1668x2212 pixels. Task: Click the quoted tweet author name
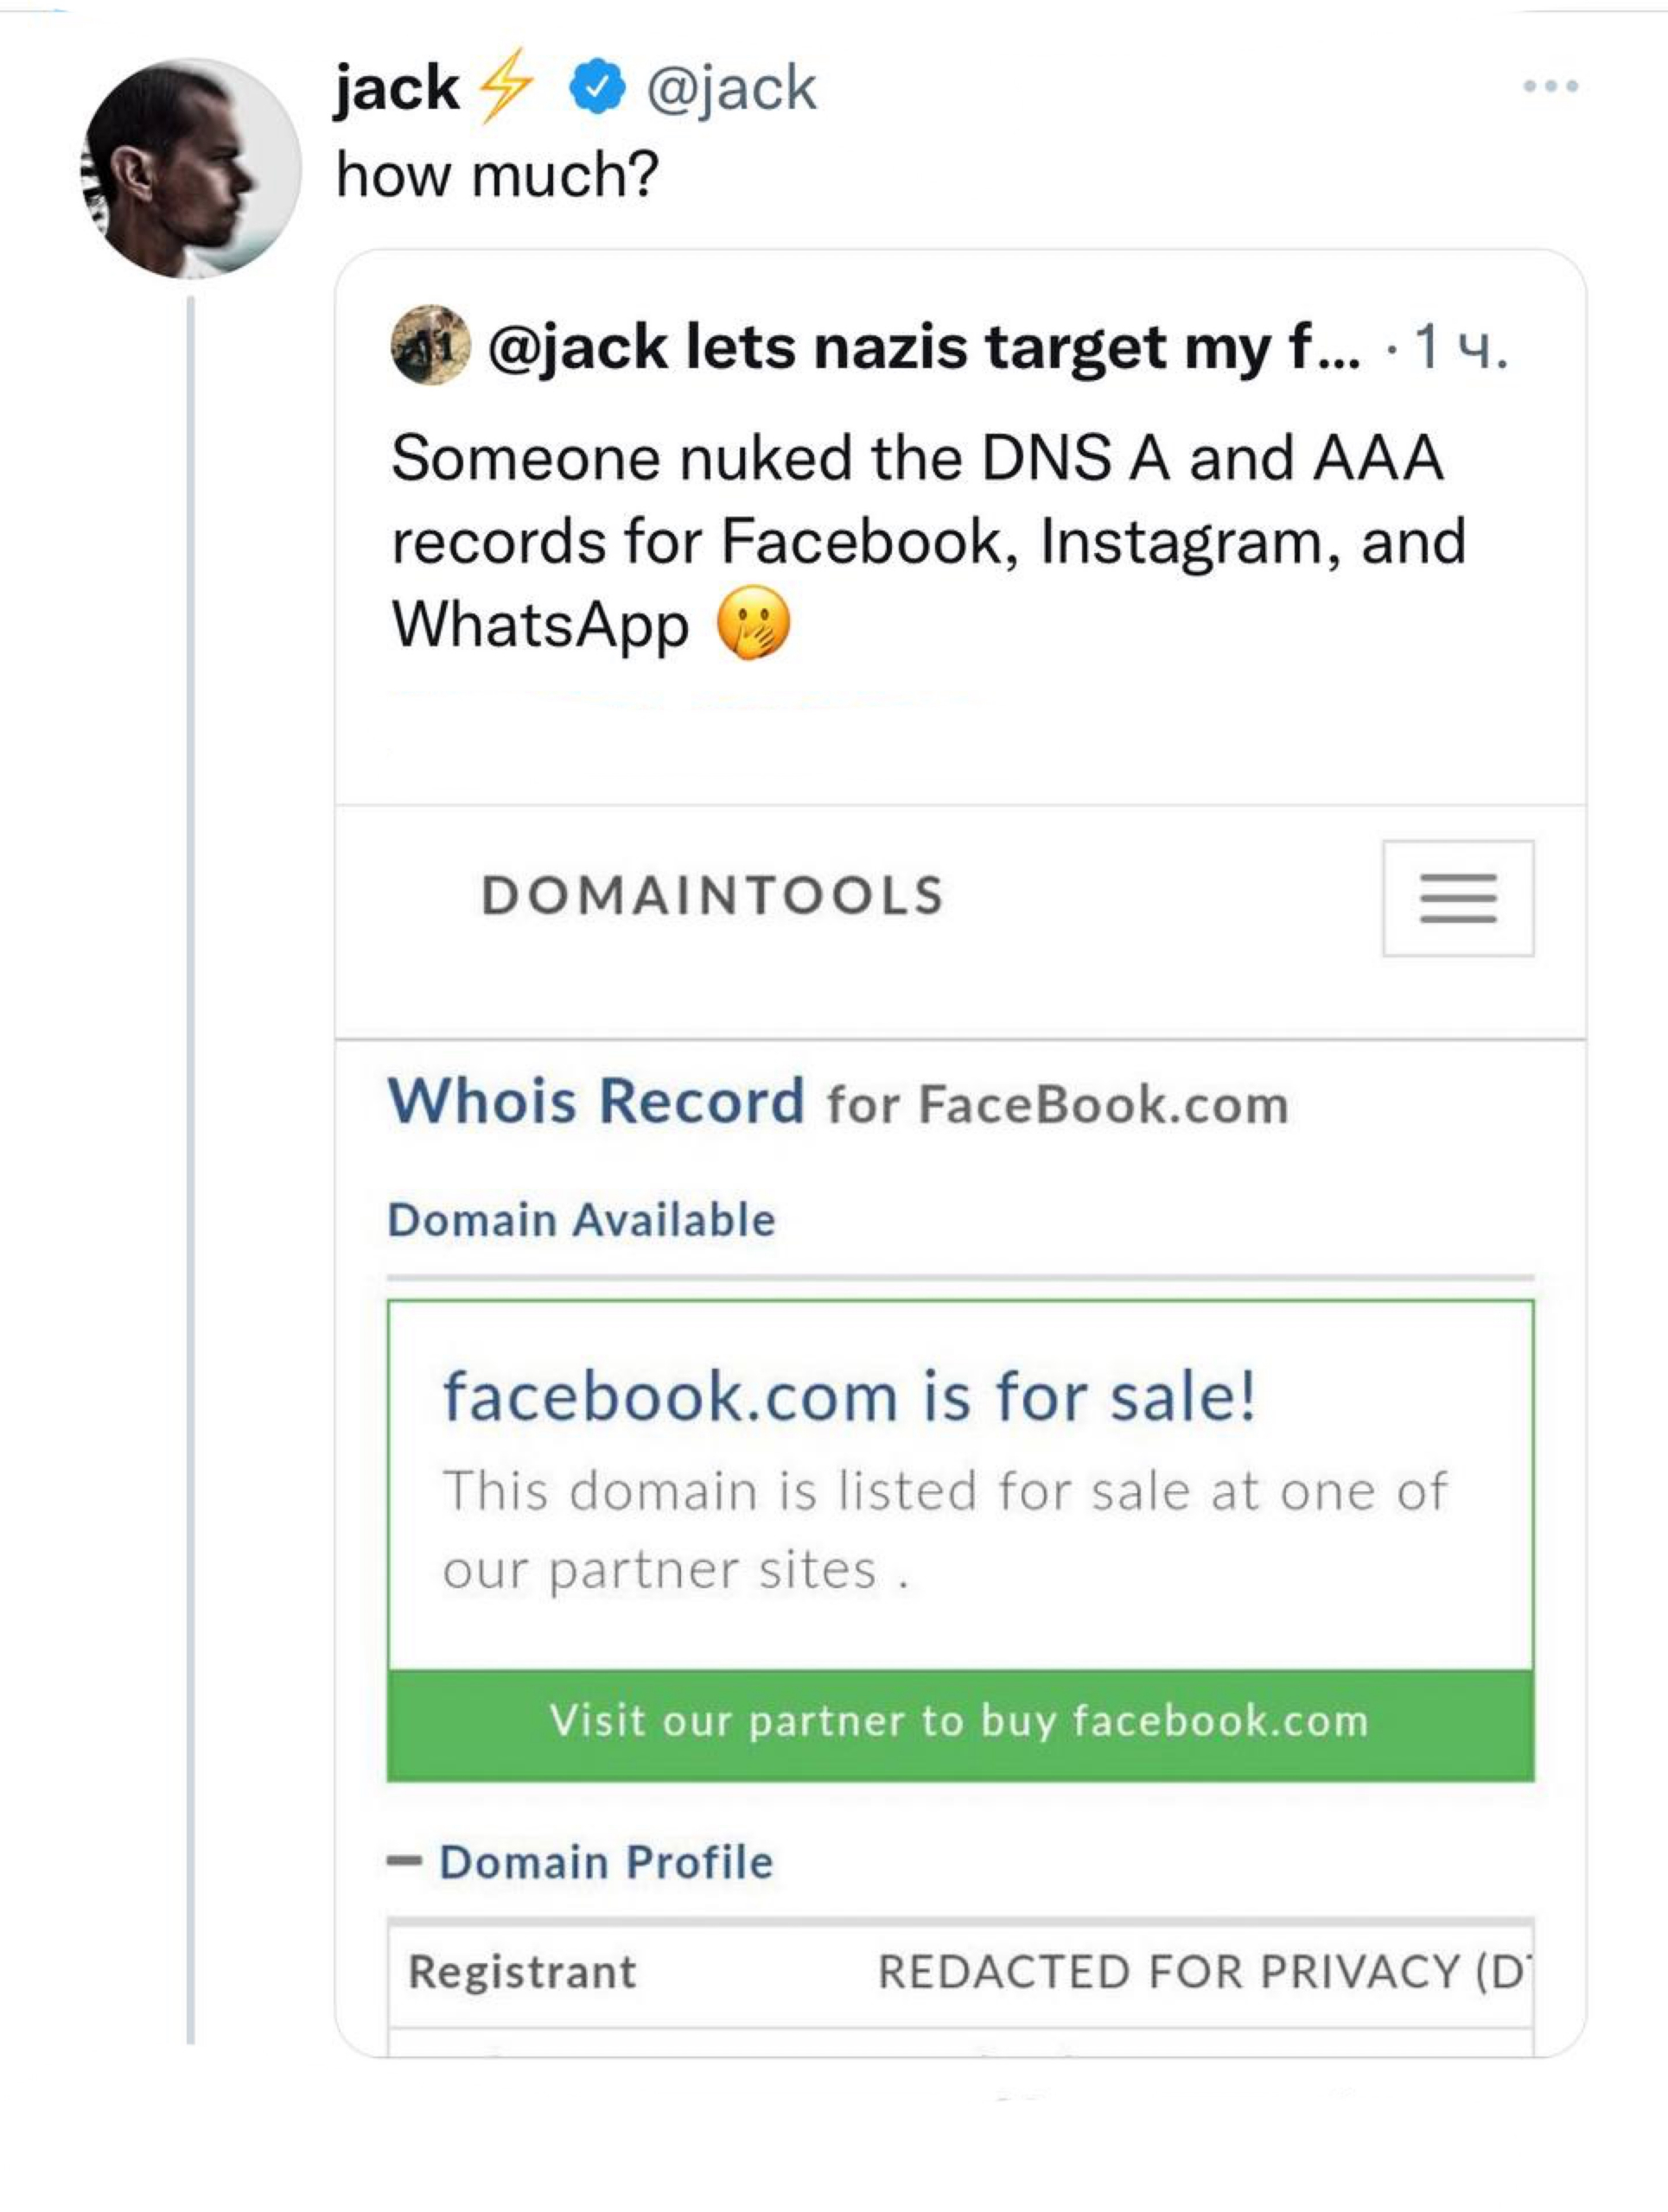tap(924, 347)
